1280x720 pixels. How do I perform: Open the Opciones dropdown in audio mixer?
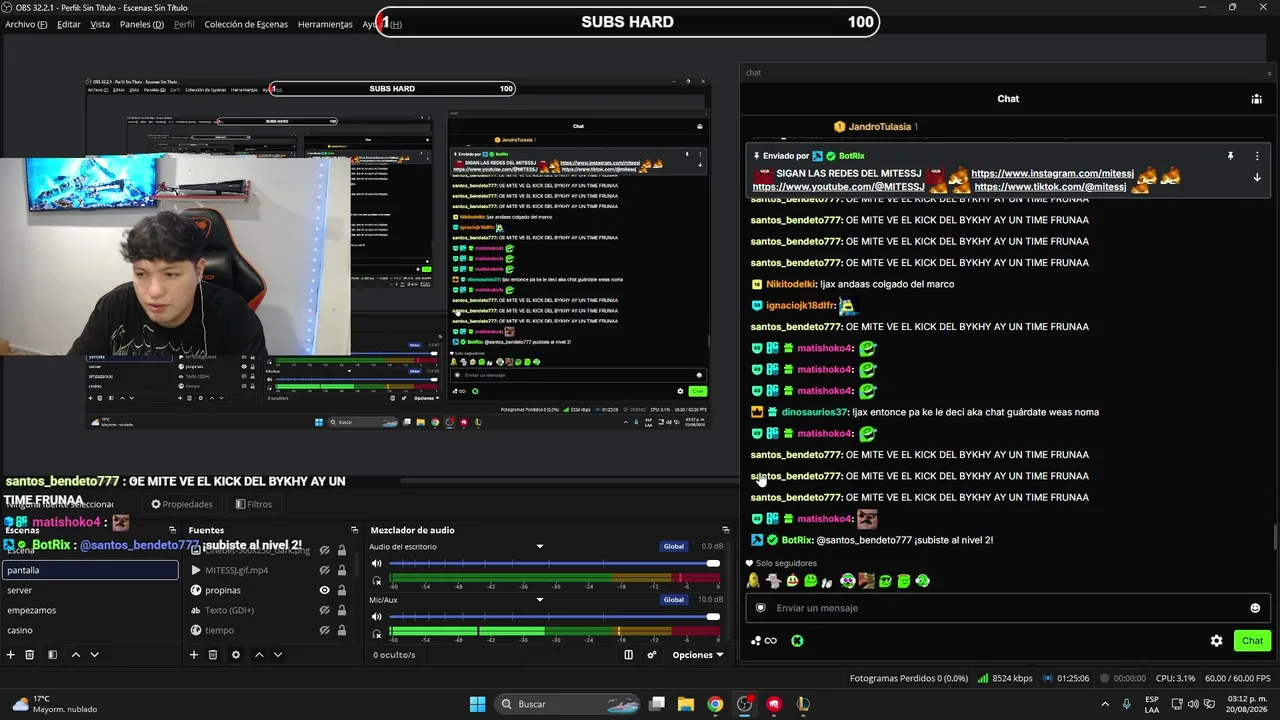[x=698, y=655]
